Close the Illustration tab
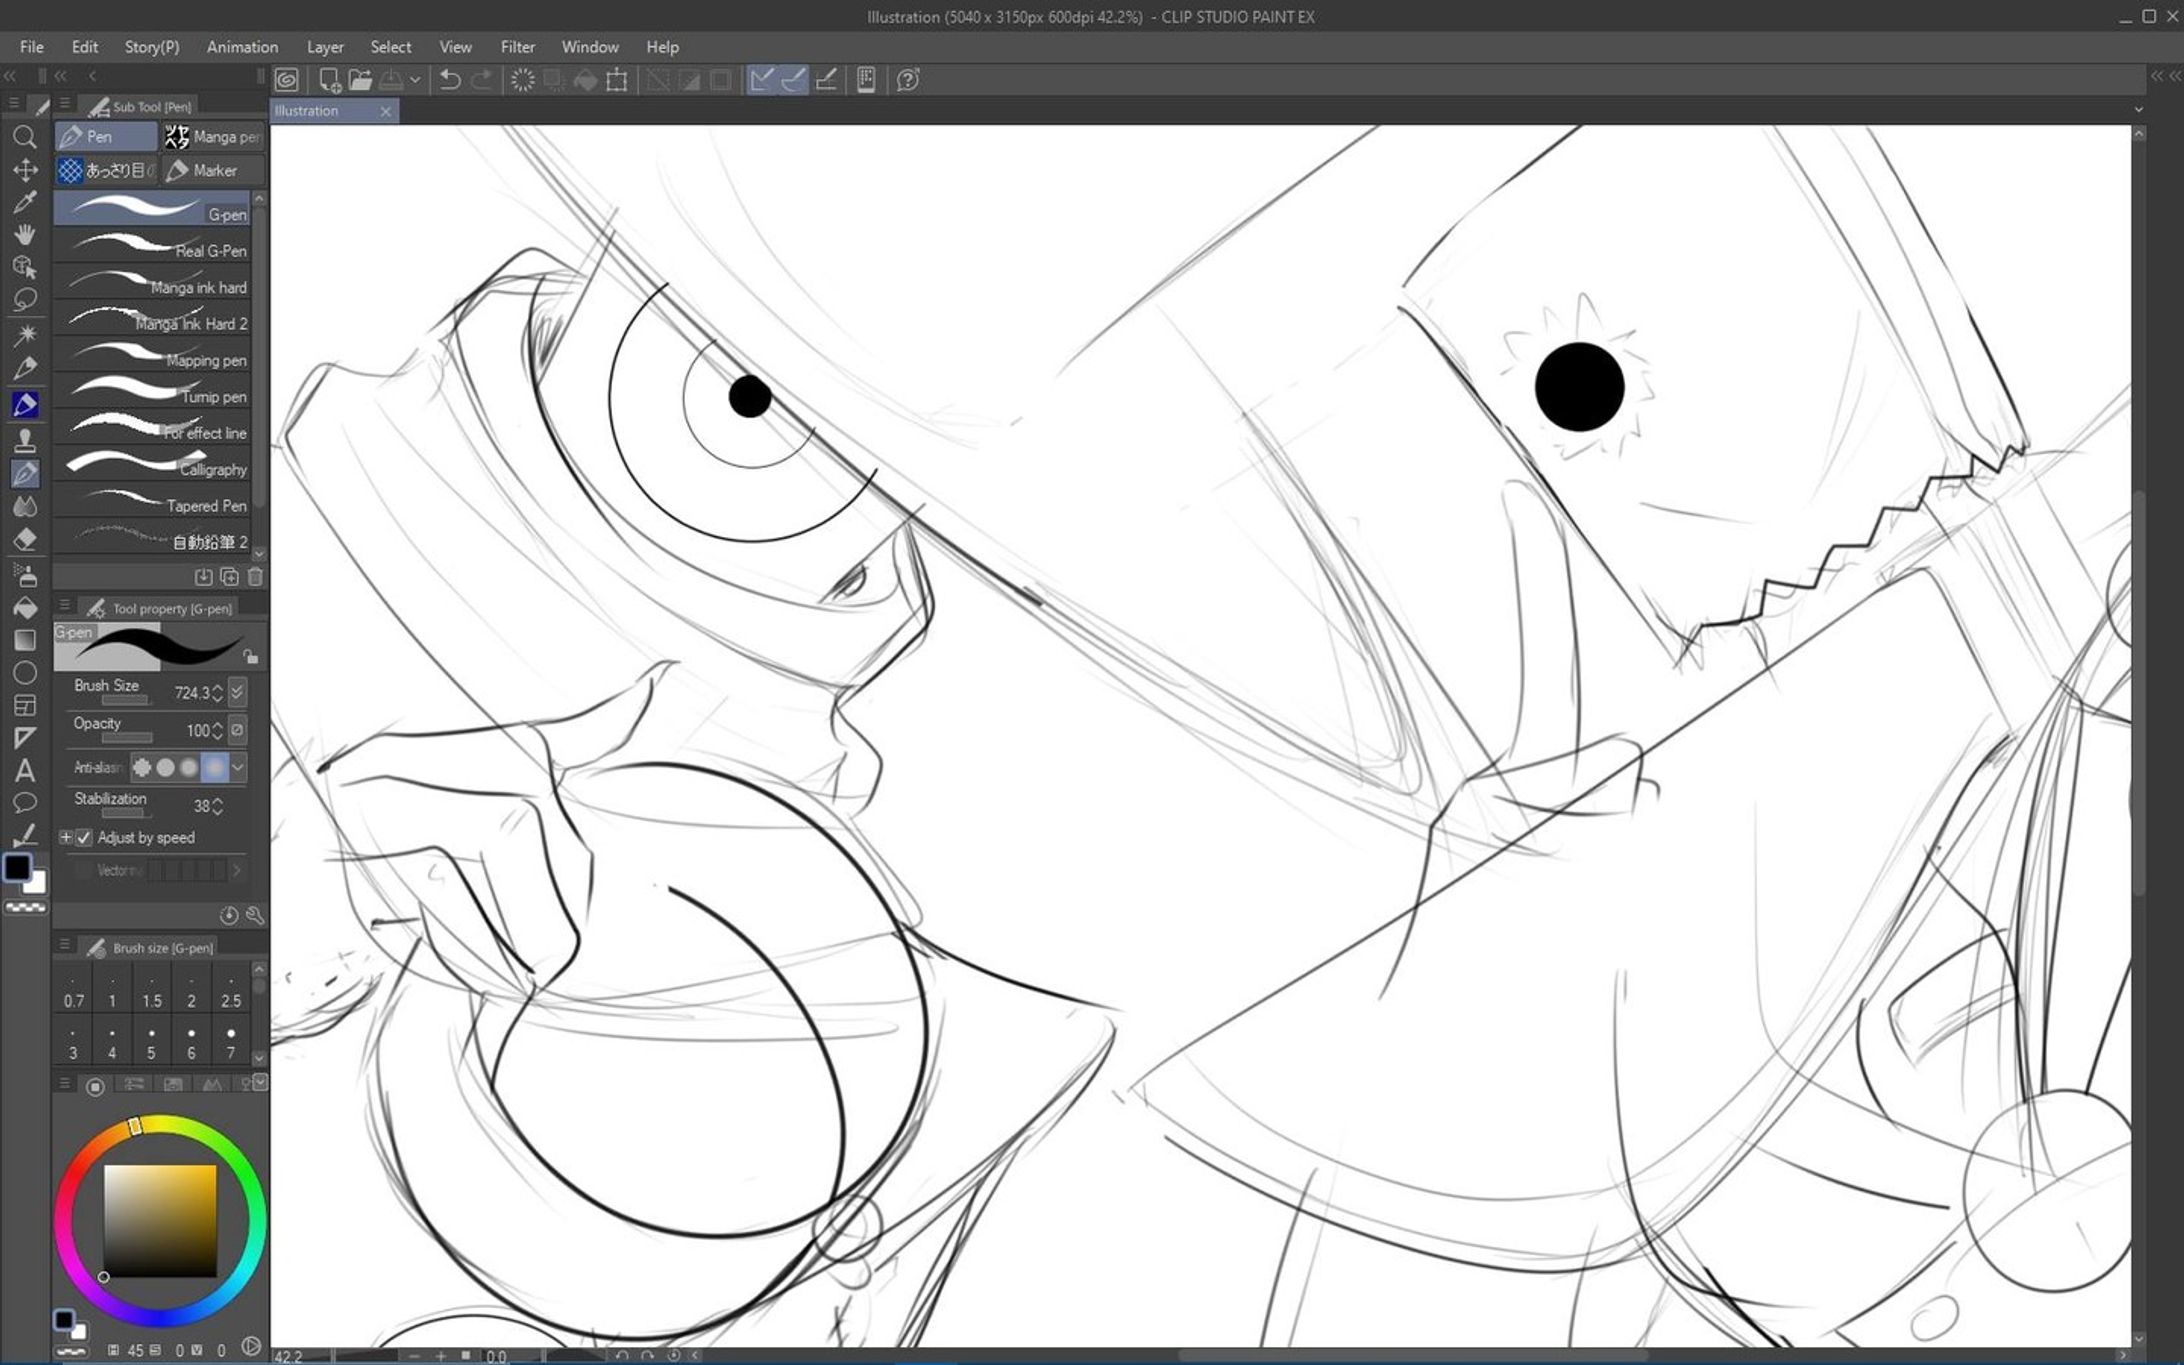This screenshot has height=1365, width=2184. click(386, 112)
